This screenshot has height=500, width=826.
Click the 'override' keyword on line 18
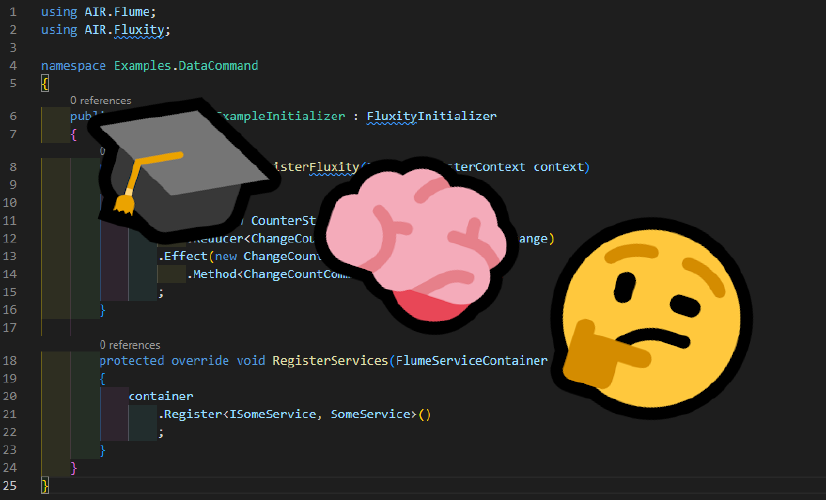201,360
